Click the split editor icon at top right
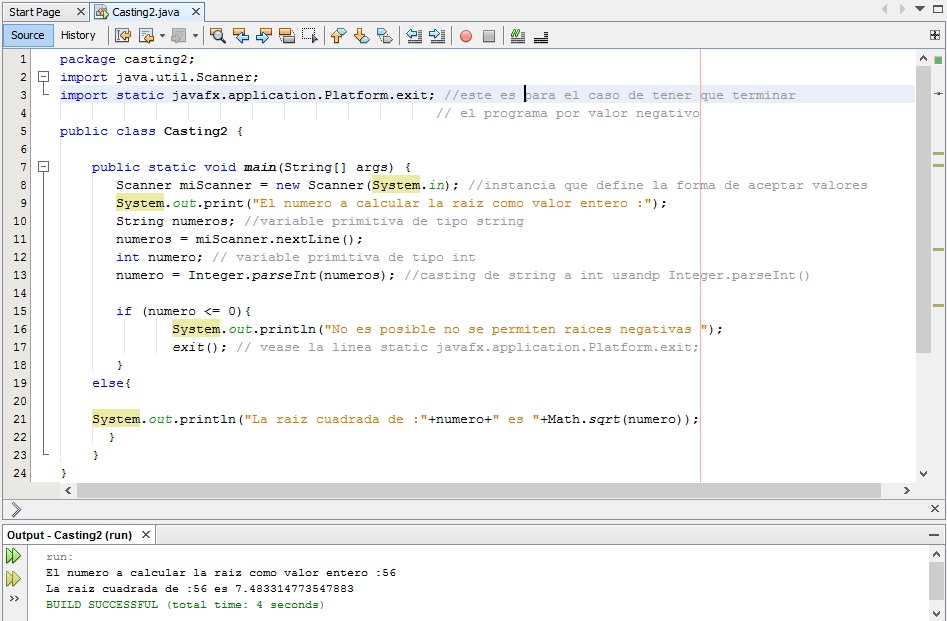This screenshot has width=947, height=621. (x=935, y=35)
